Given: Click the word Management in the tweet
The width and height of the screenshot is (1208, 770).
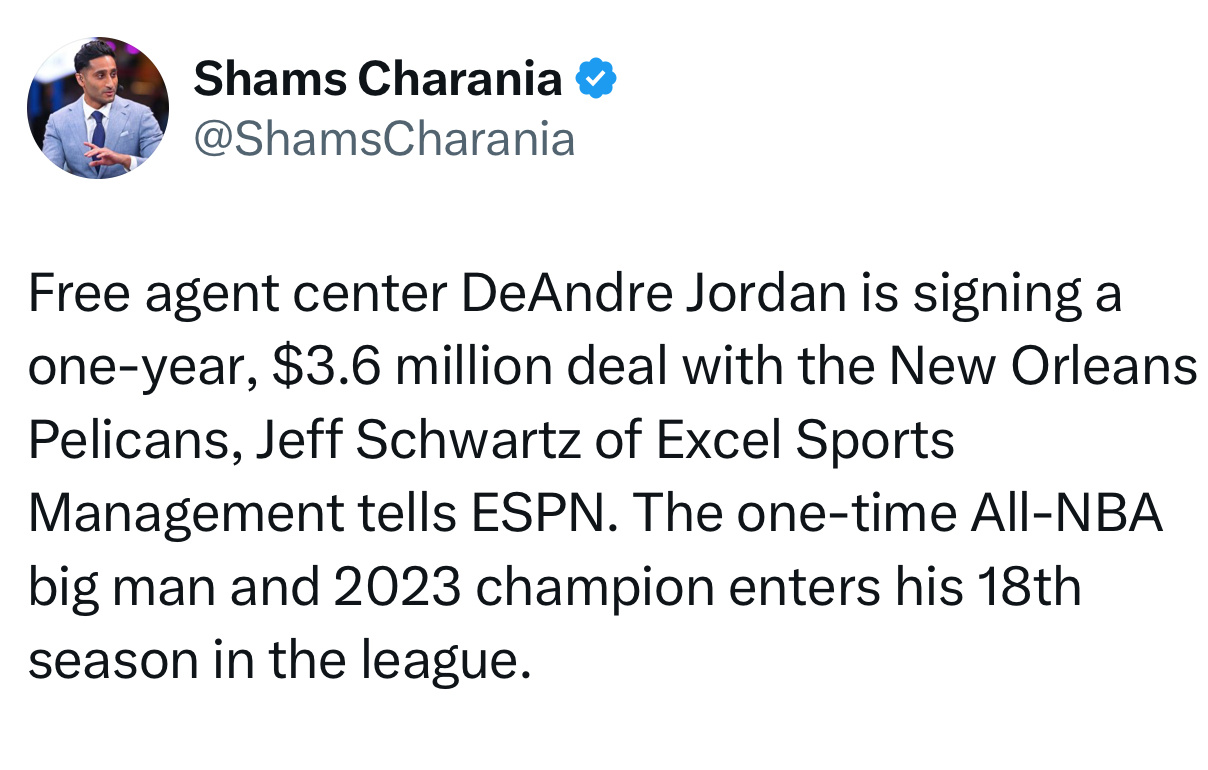Looking at the screenshot, I should pyautogui.click(x=185, y=515).
